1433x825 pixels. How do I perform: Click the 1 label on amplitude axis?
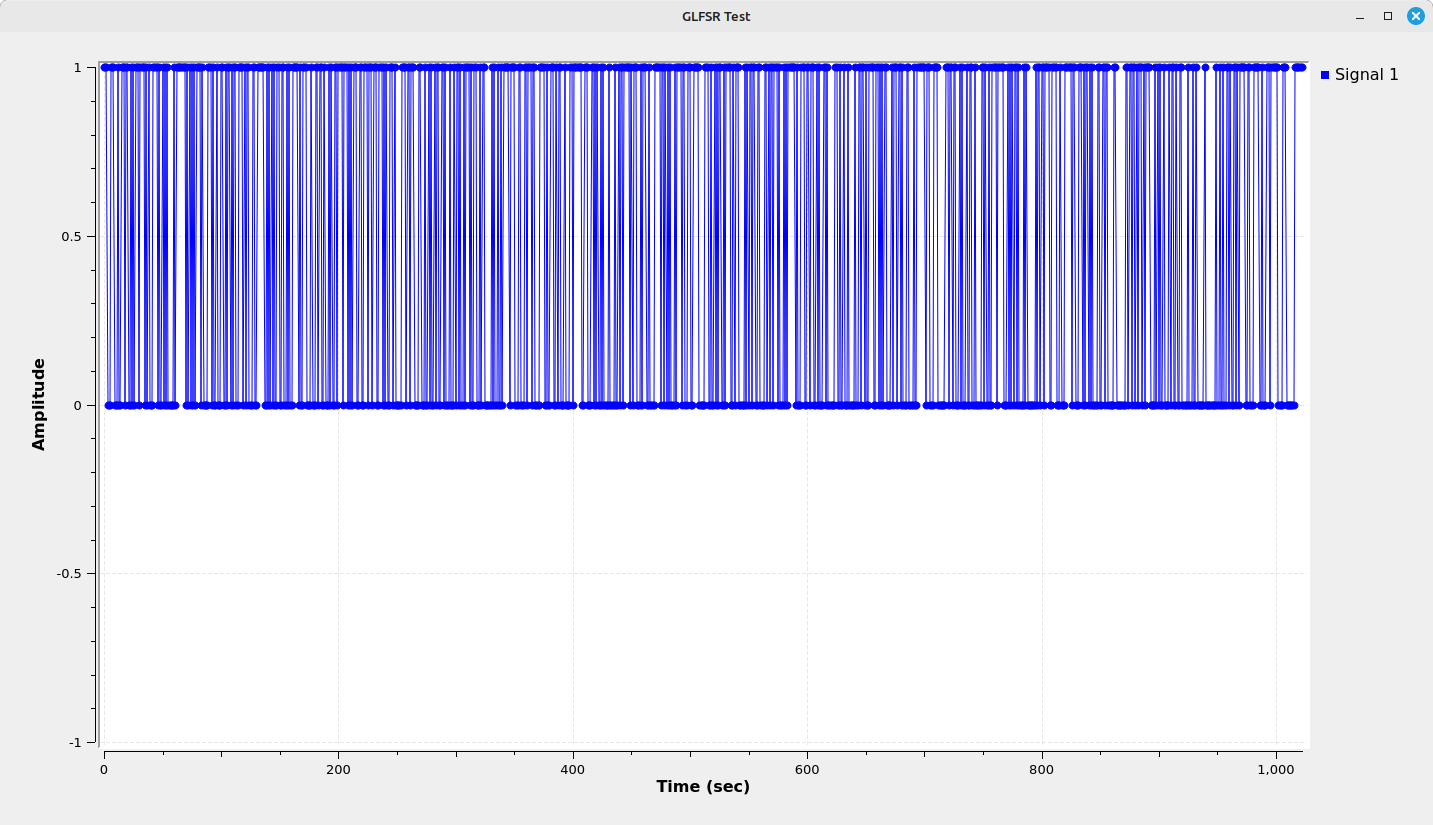(x=77, y=68)
